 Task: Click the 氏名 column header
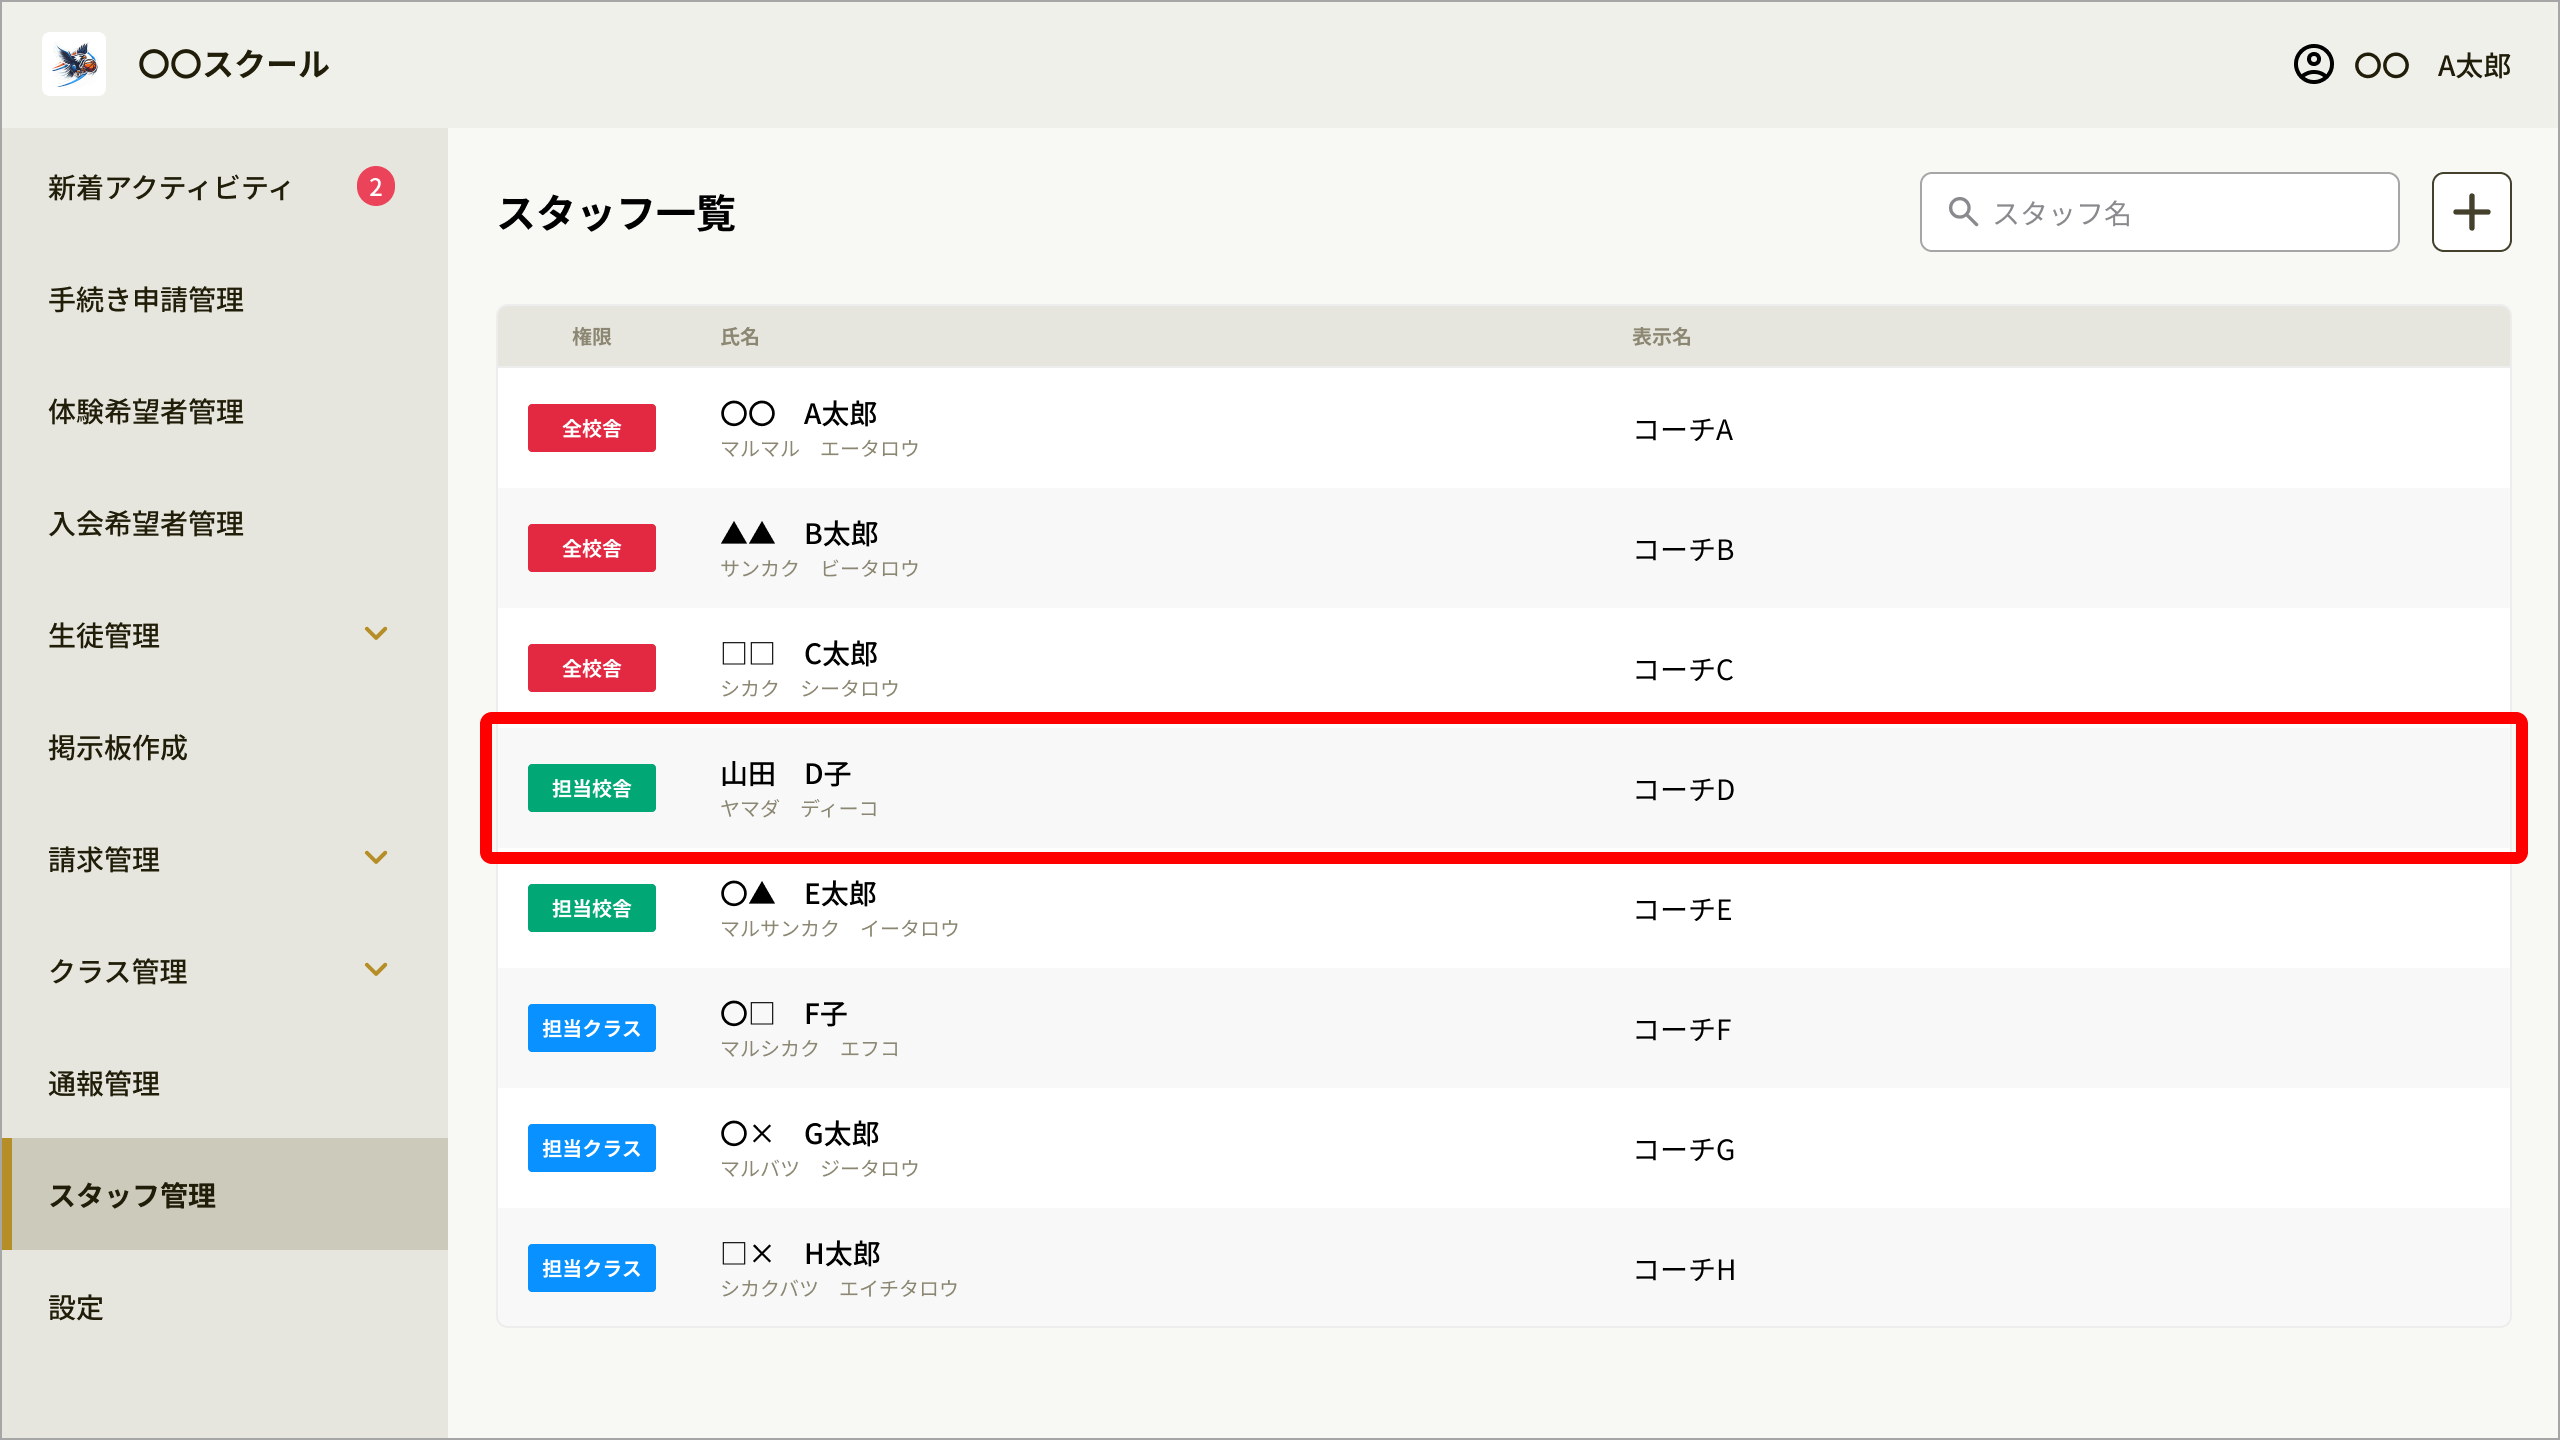[x=740, y=337]
